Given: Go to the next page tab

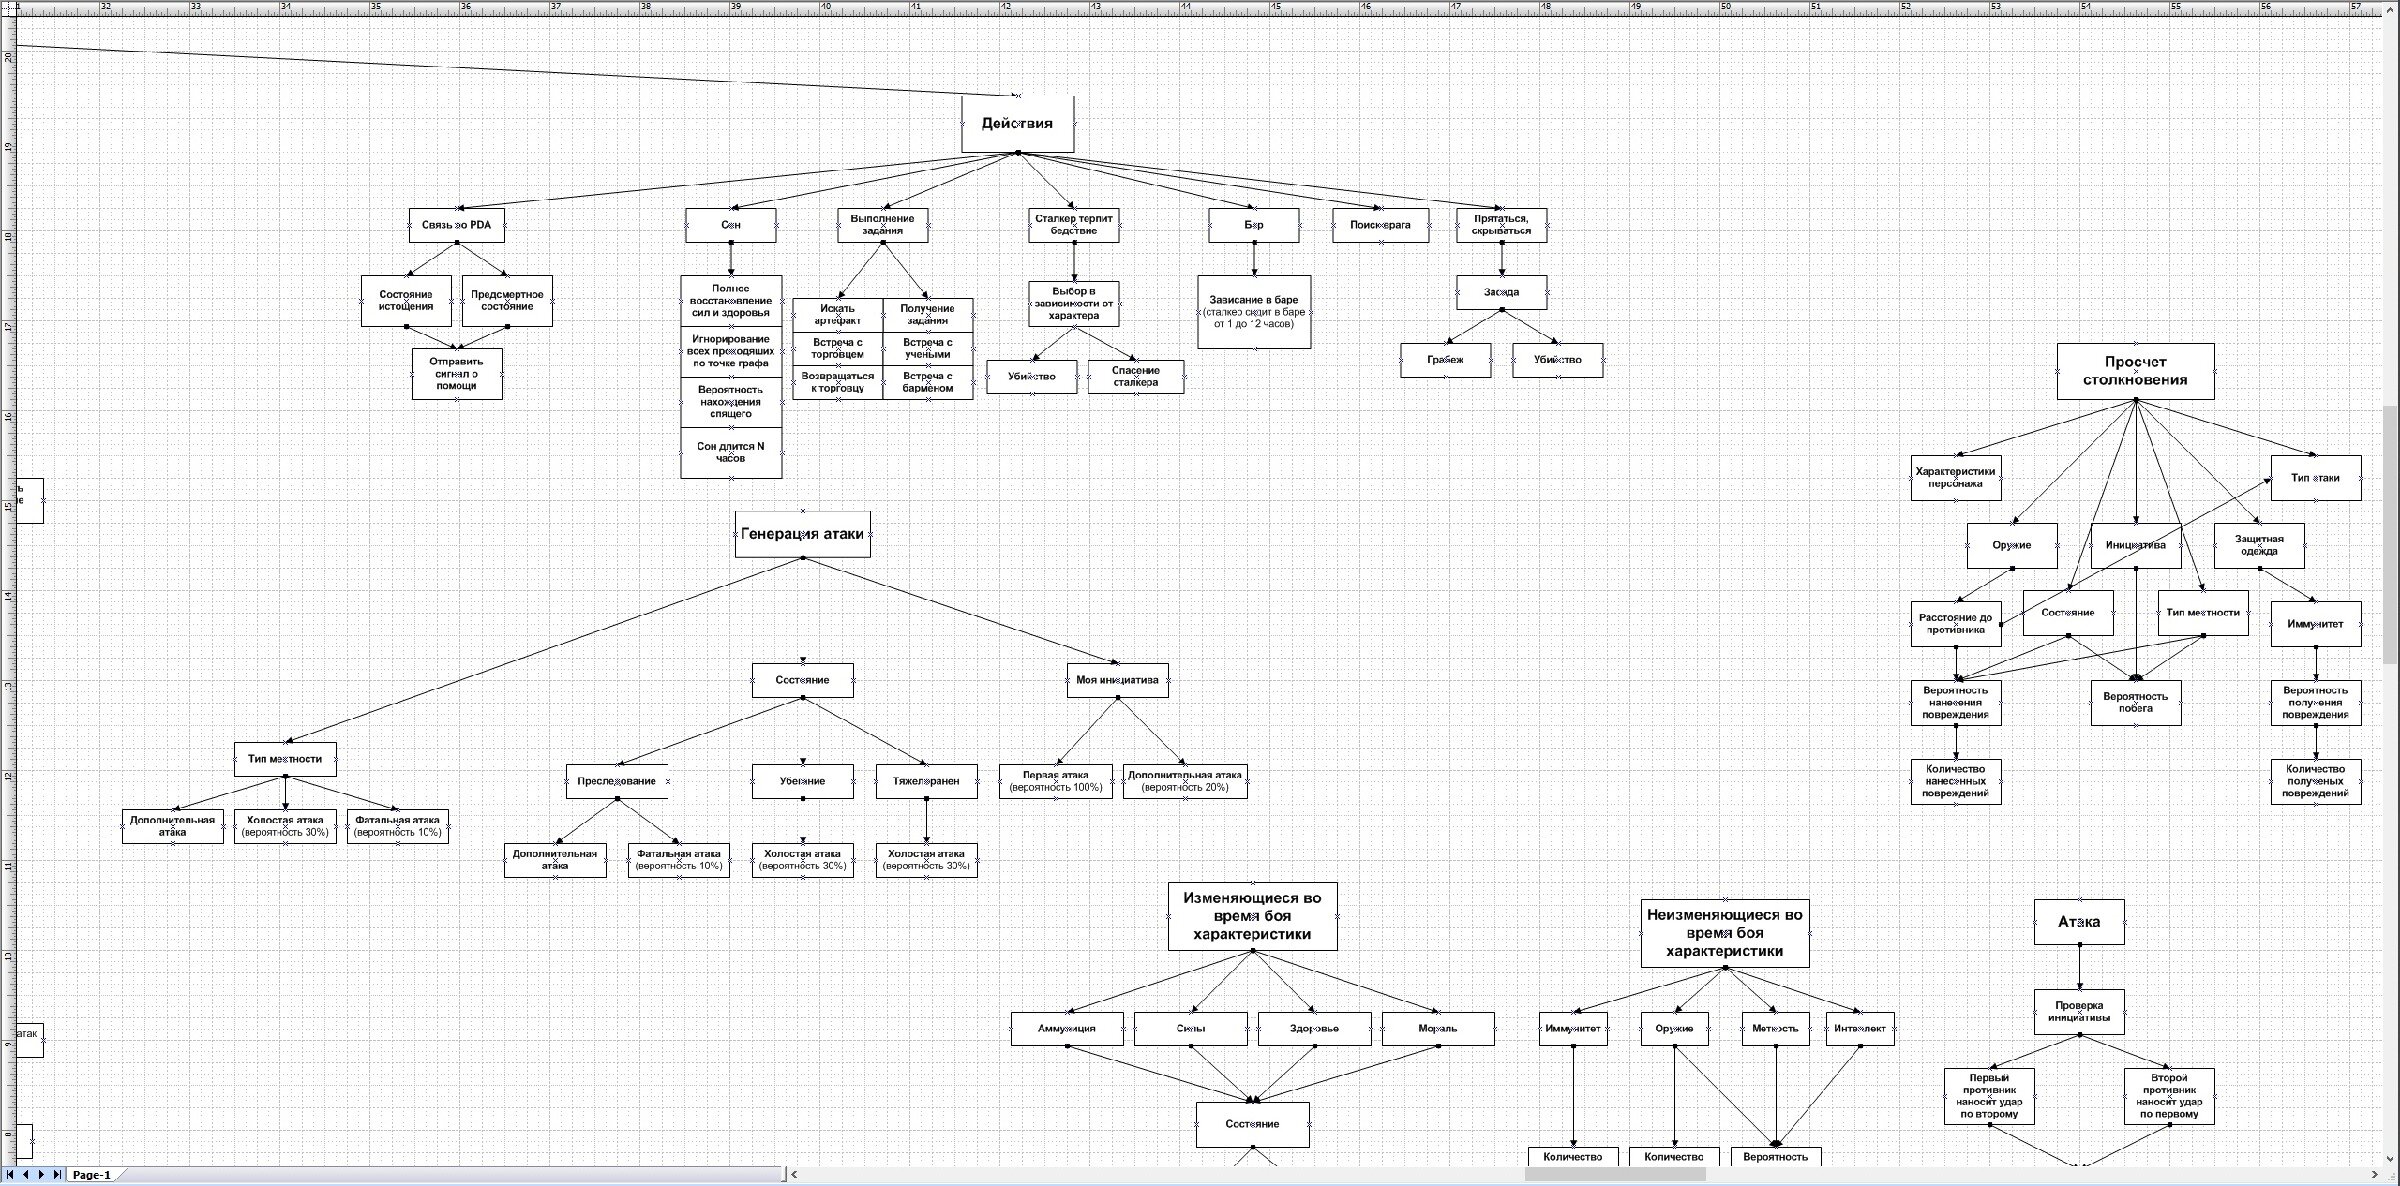Looking at the screenshot, I should pos(41,1175).
